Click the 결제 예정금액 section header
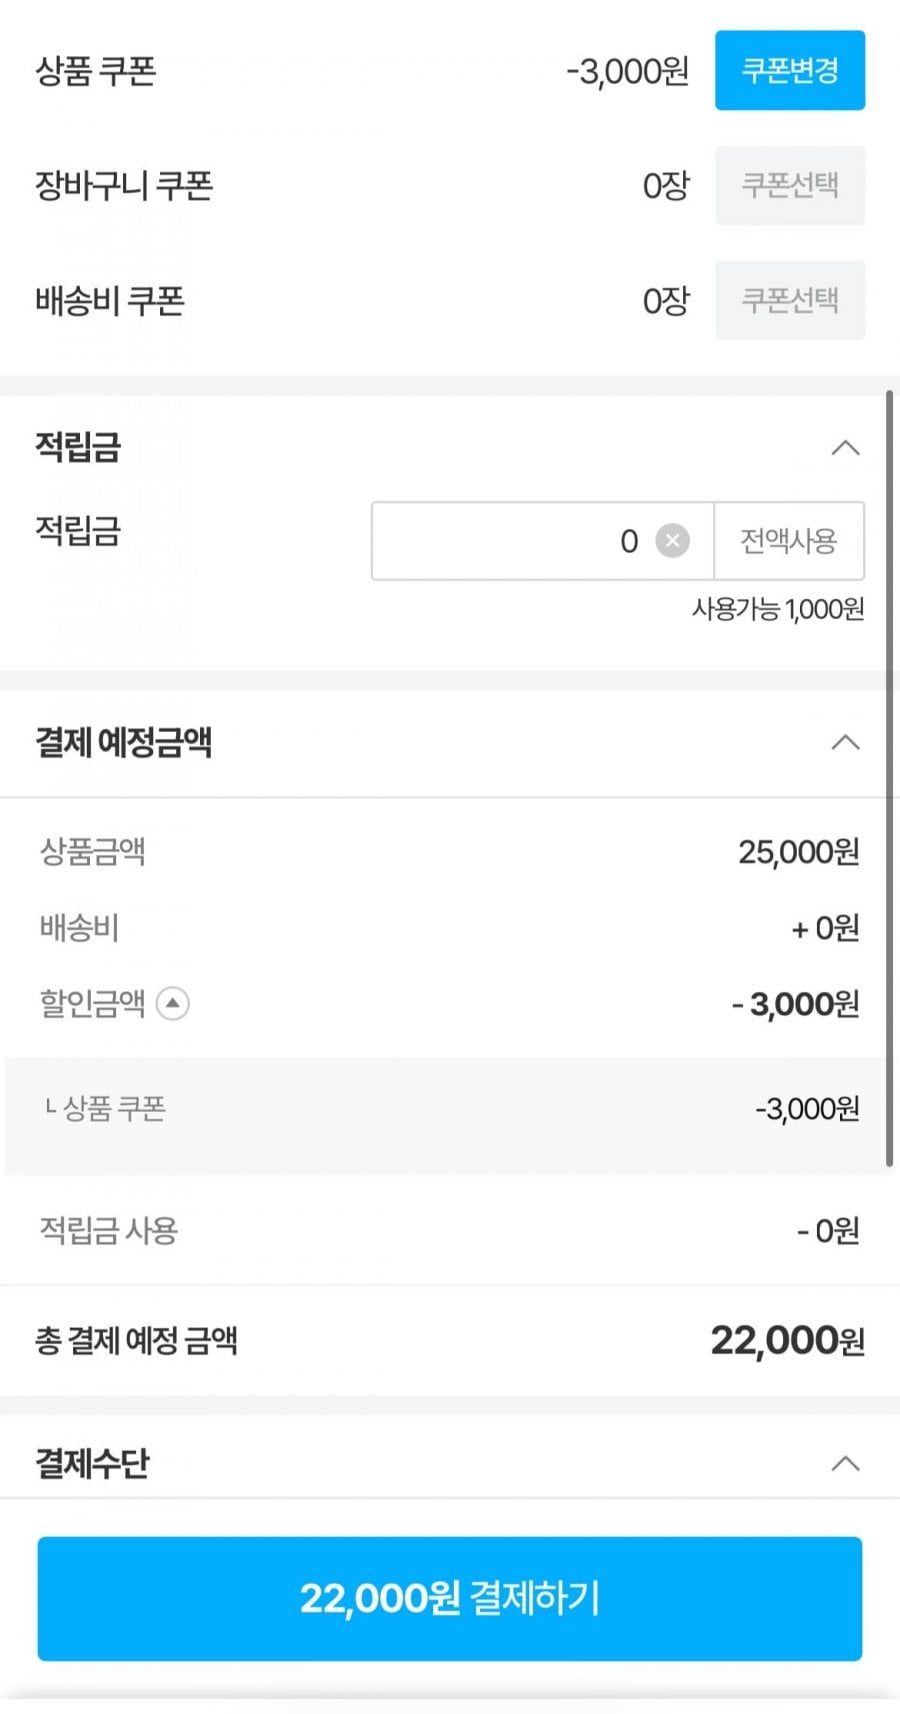 click(x=124, y=742)
